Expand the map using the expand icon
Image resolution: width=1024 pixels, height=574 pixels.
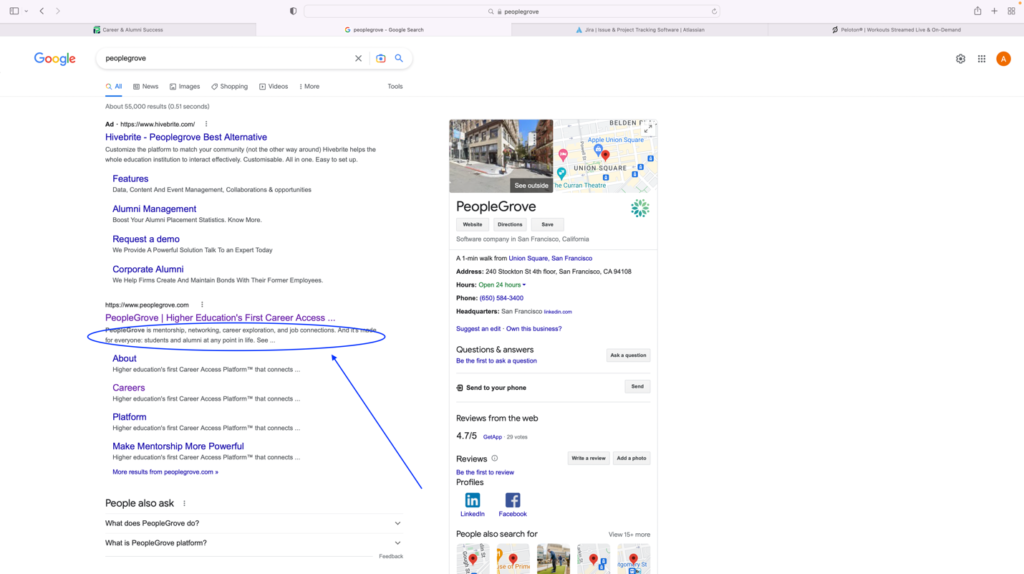coord(647,129)
